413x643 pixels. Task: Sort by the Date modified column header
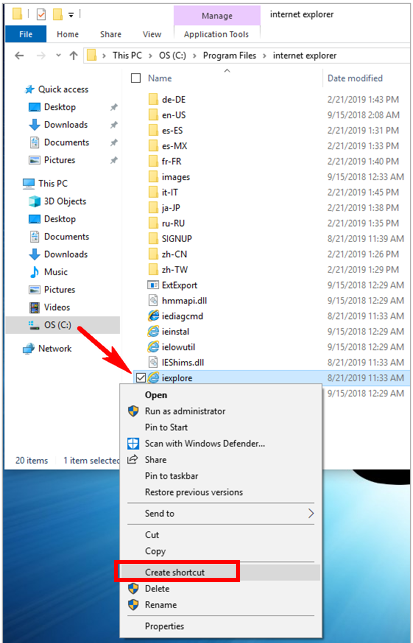click(x=355, y=78)
